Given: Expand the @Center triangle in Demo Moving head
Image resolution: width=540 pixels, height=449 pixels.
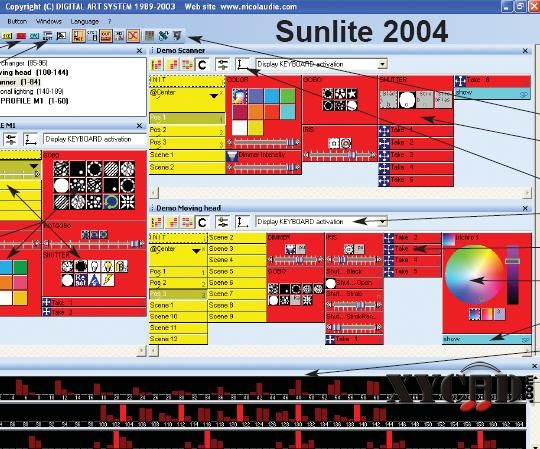Looking at the screenshot, I should point(196,251).
